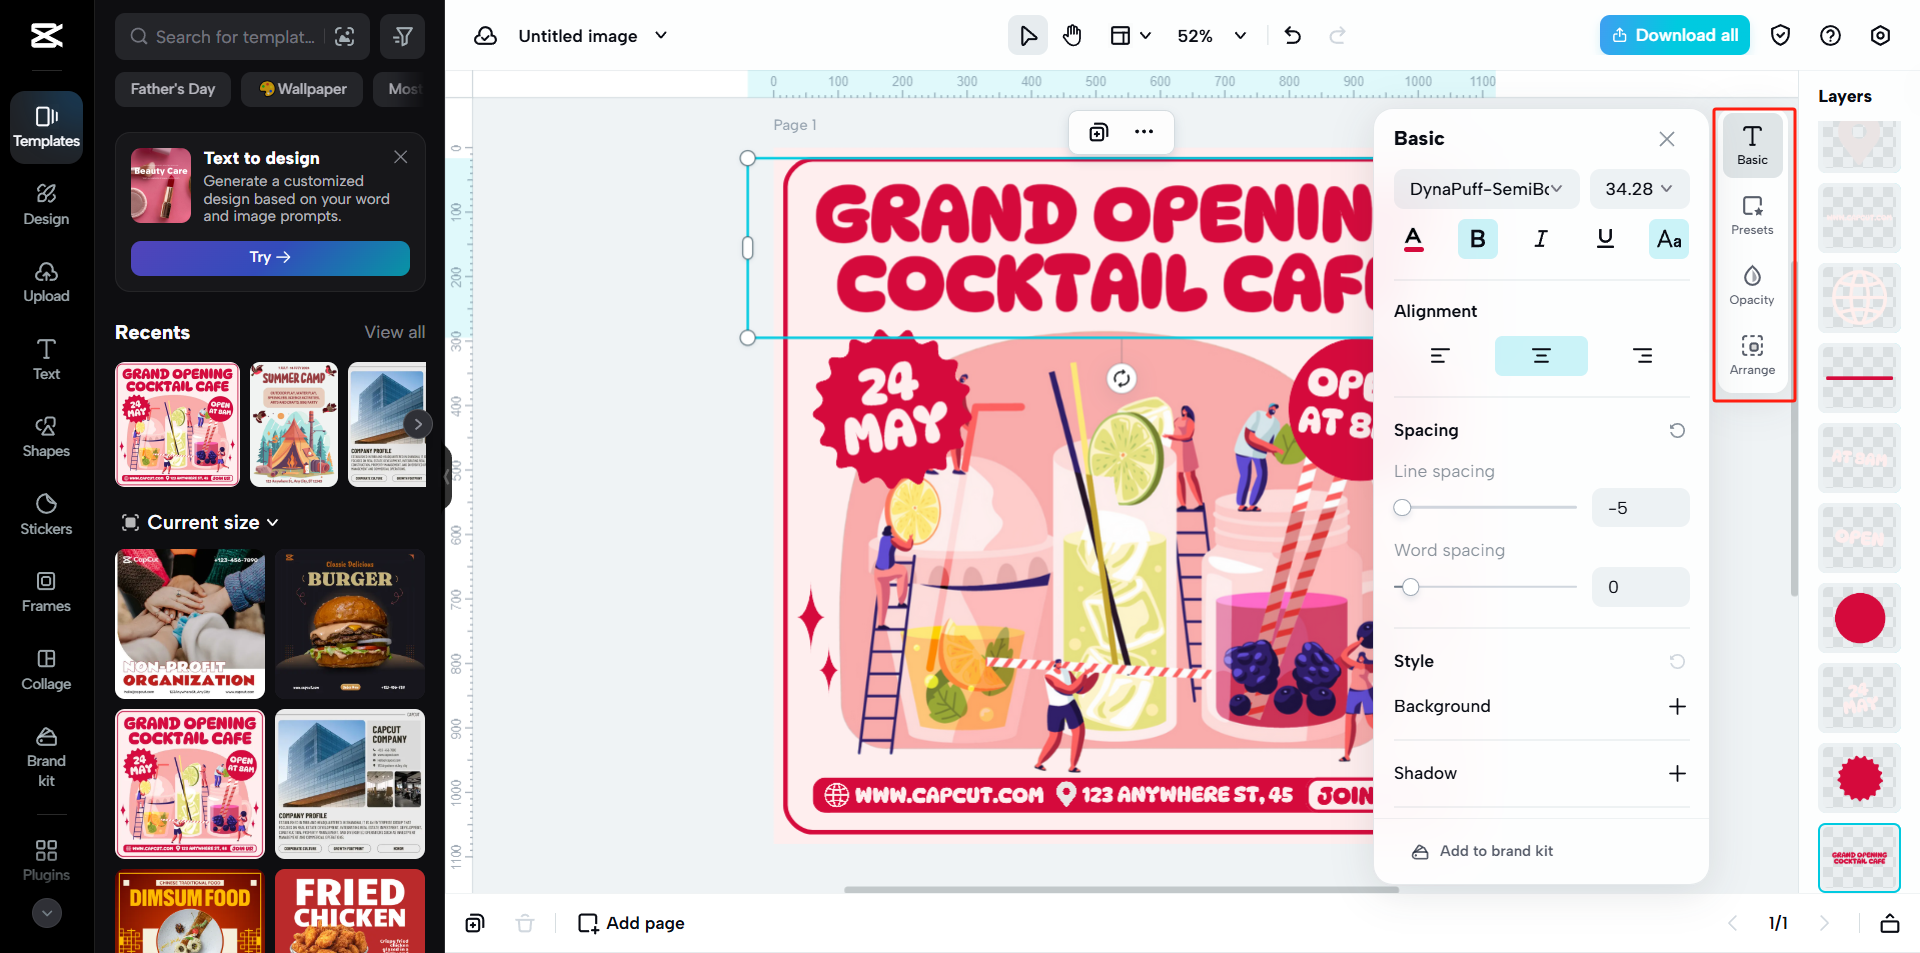Open the font size dropdown
Screen dimensions: 1920x953
(1638, 189)
